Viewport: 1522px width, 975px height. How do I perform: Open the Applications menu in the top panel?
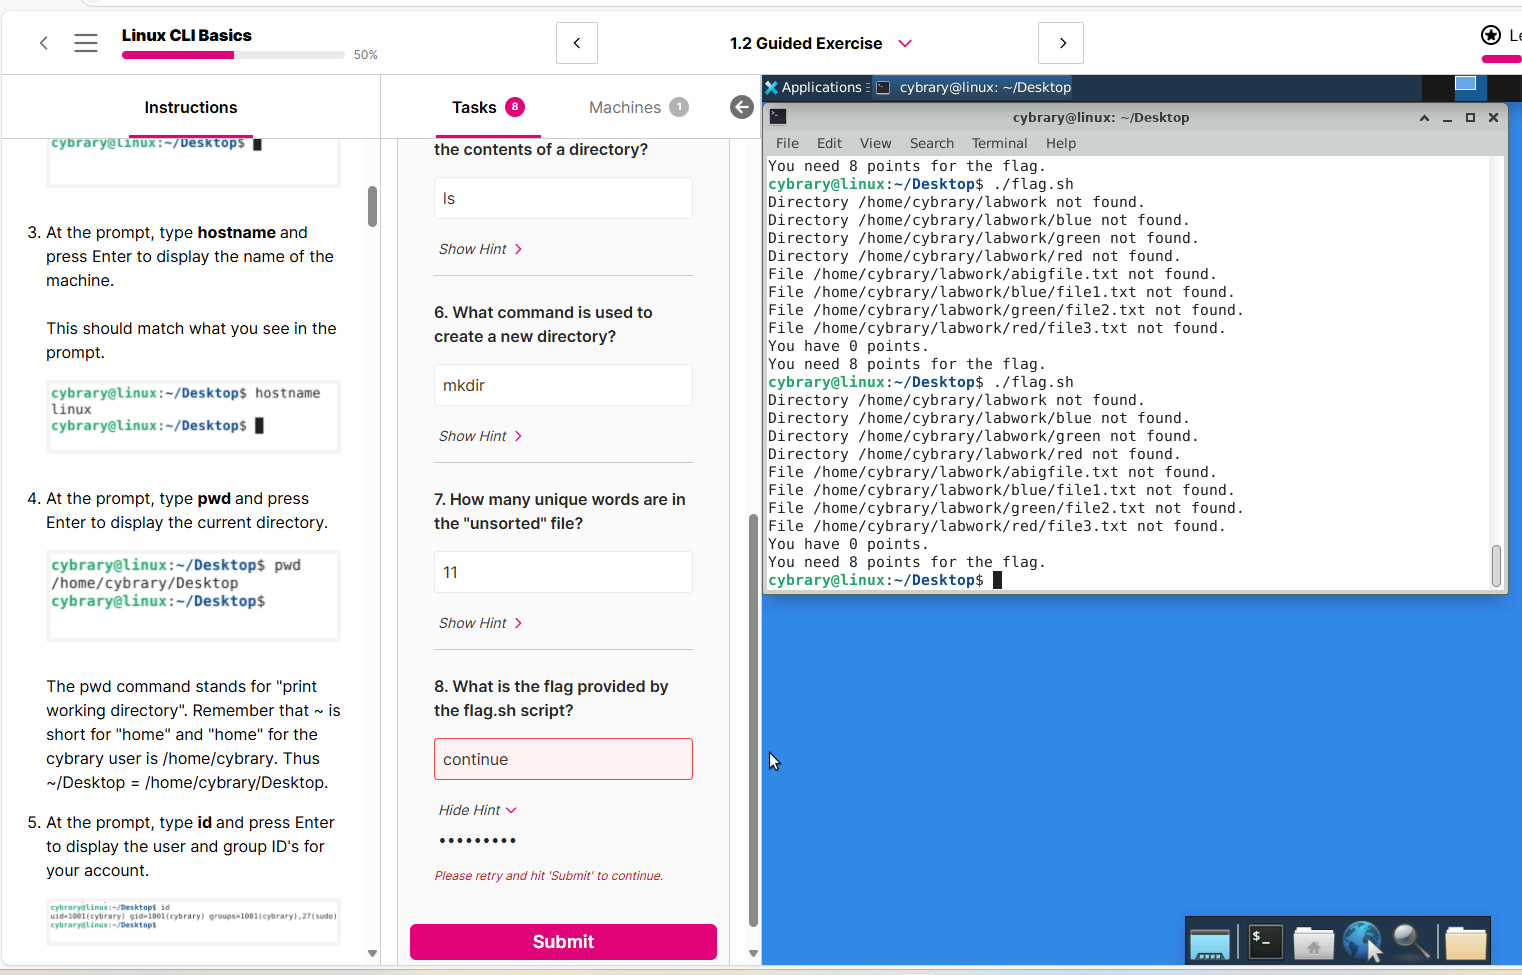click(x=815, y=87)
